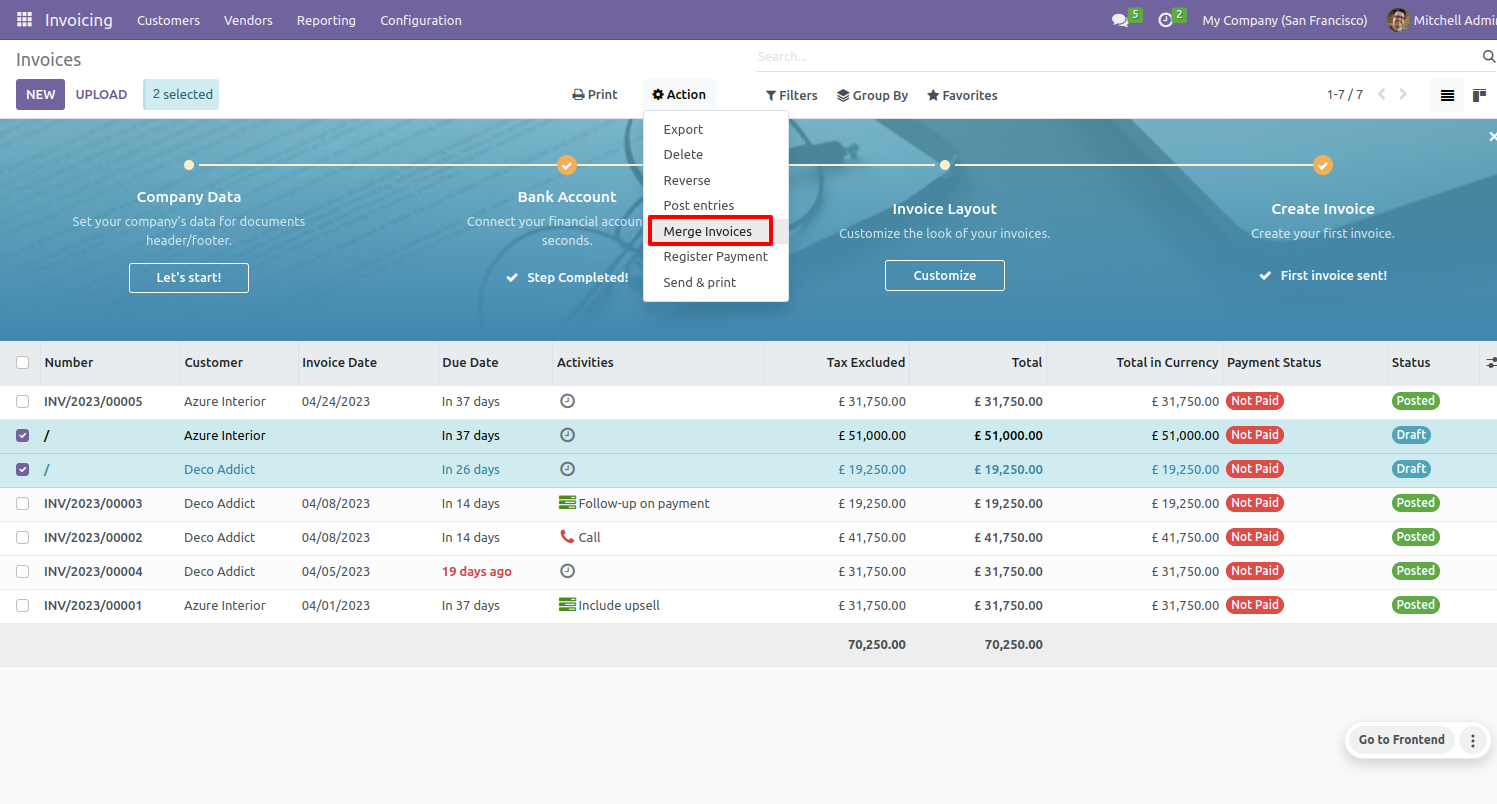
Task: Click activity clock for draft Deco Addict invoice
Action: click(567, 469)
